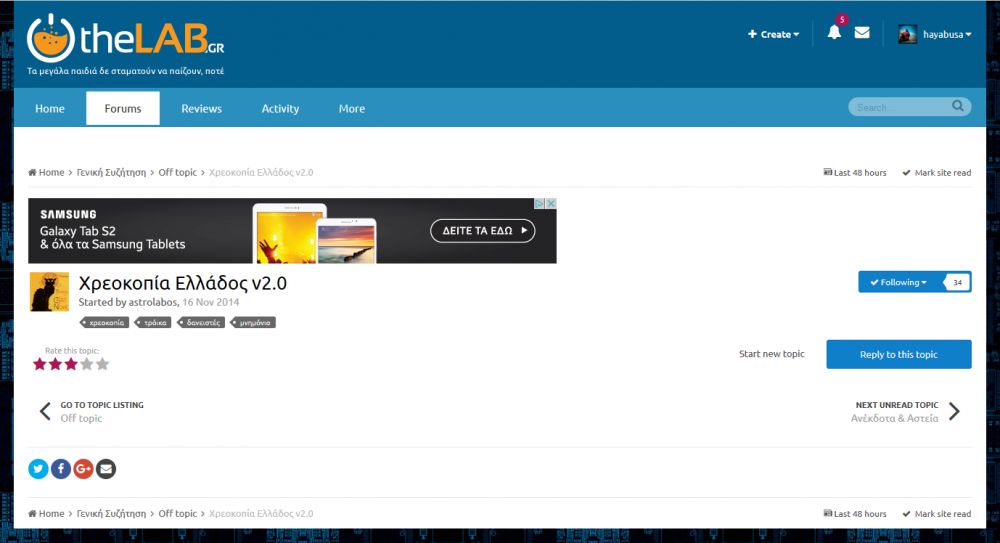
Task: Close the Samsung ad with X icon
Action: 551,204
